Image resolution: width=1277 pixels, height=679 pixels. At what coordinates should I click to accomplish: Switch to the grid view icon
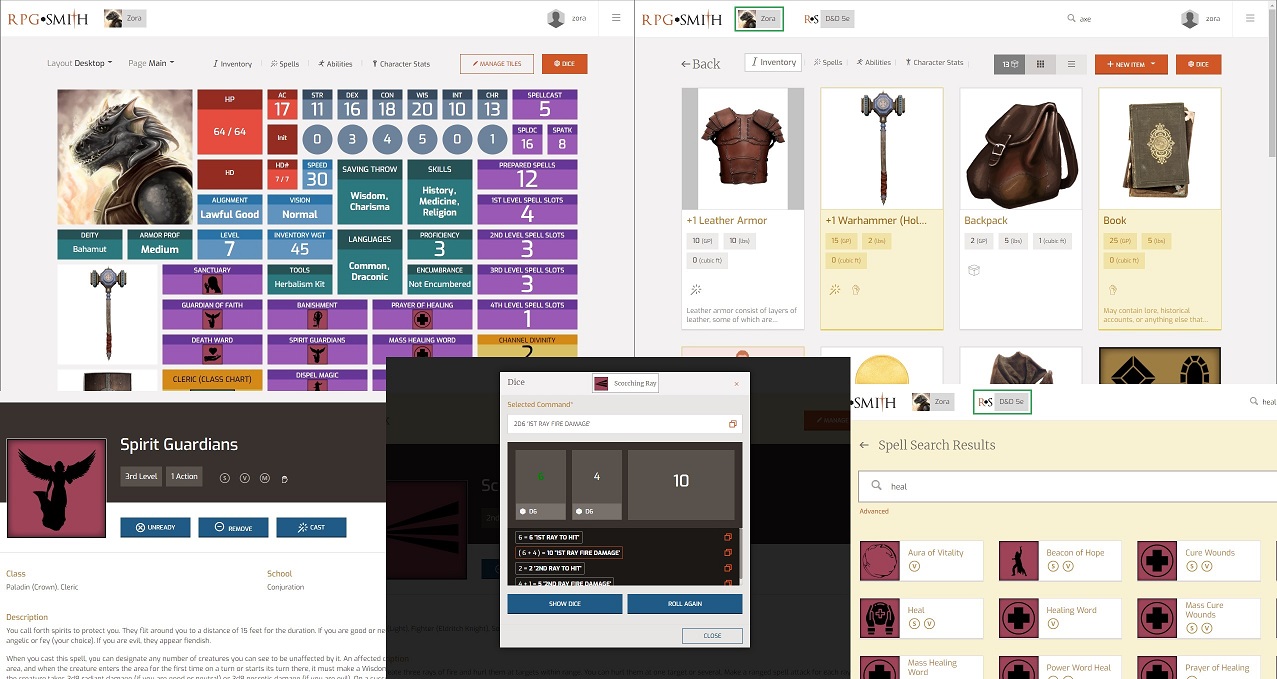click(1040, 64)
